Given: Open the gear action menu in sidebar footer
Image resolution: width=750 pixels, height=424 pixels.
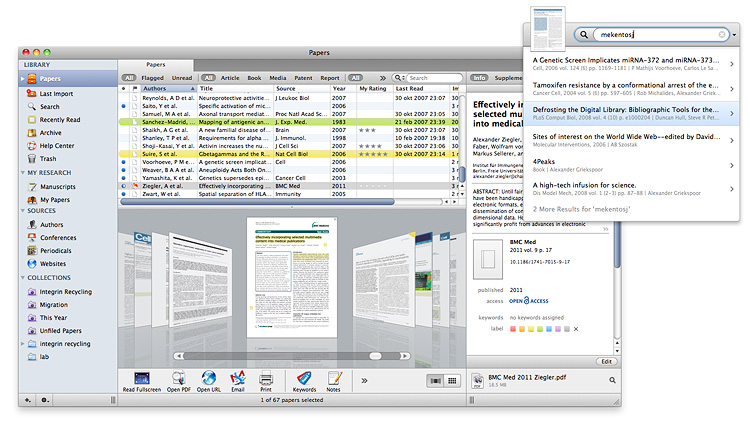Looking at the screenshot, I should (44, 400).
